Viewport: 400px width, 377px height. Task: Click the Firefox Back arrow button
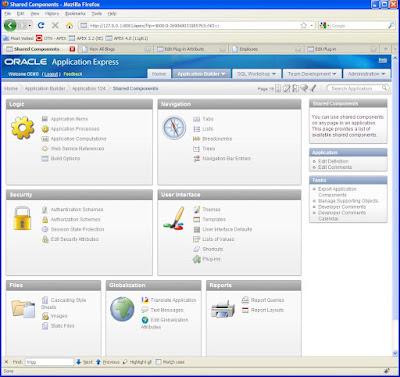coord(10,25)
